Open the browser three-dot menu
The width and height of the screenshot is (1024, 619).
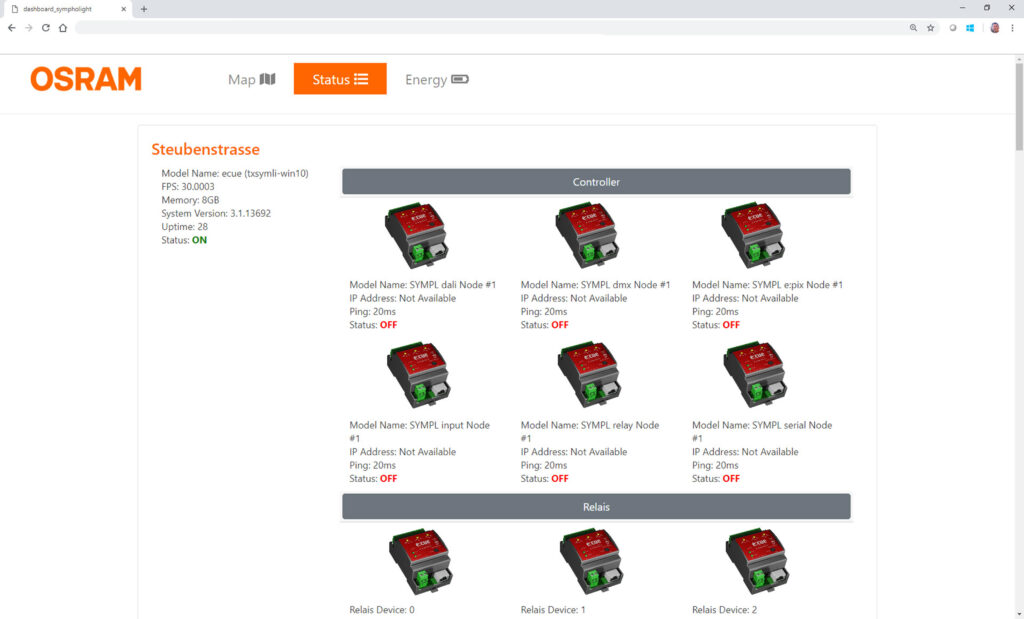pyautogui.click(x=1012, y=27)
